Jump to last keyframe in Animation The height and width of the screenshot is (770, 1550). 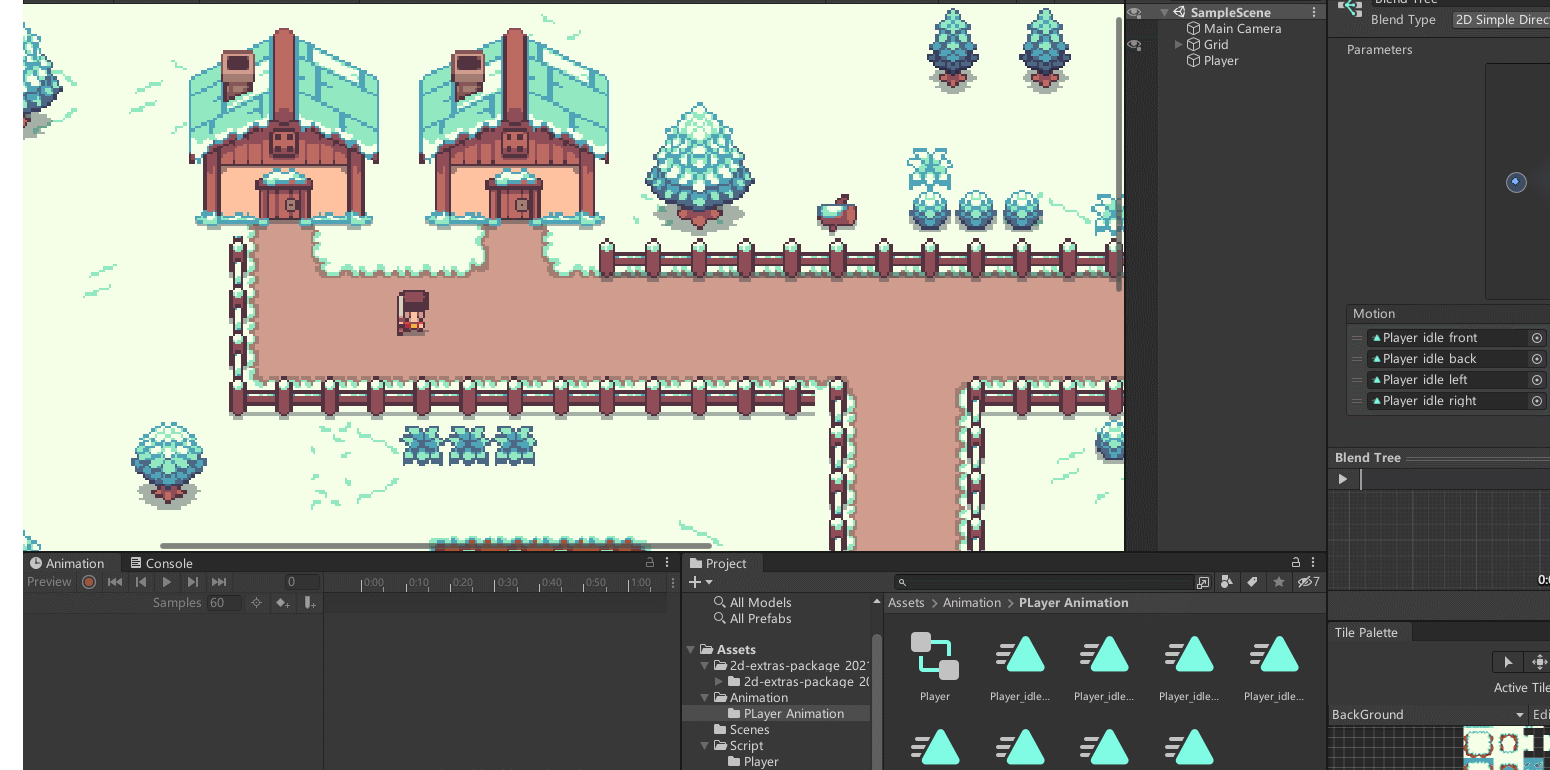click(x=219, y=582)
